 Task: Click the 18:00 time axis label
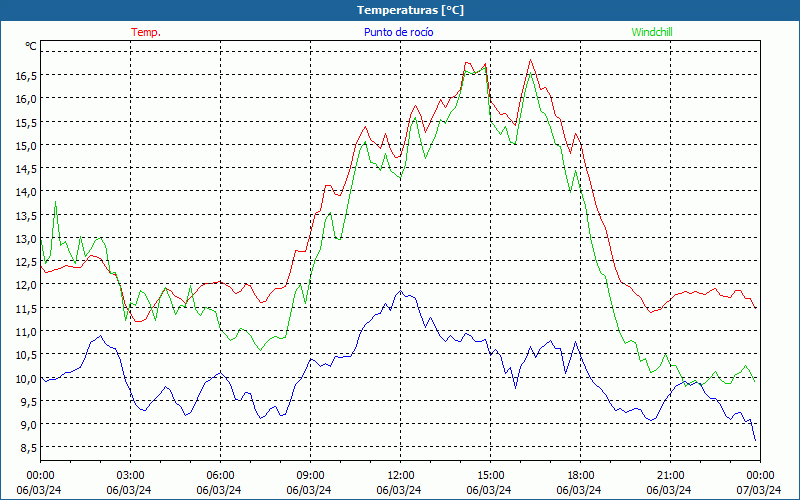click(581, 476)
